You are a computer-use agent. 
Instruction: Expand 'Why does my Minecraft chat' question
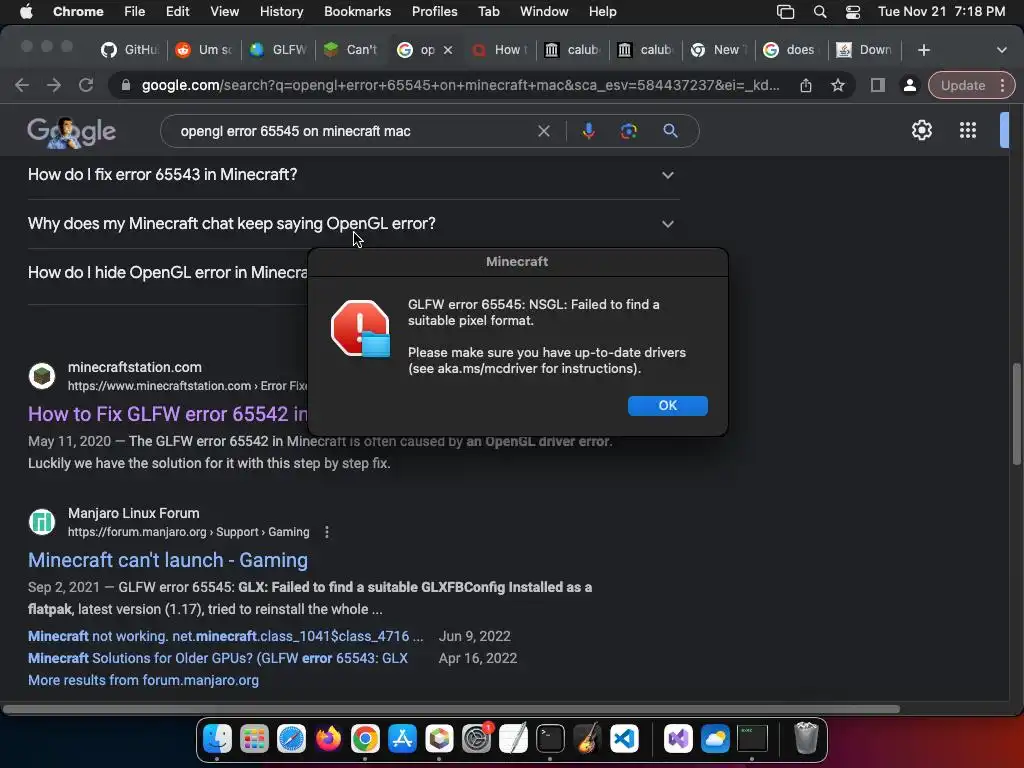[353, 224]
